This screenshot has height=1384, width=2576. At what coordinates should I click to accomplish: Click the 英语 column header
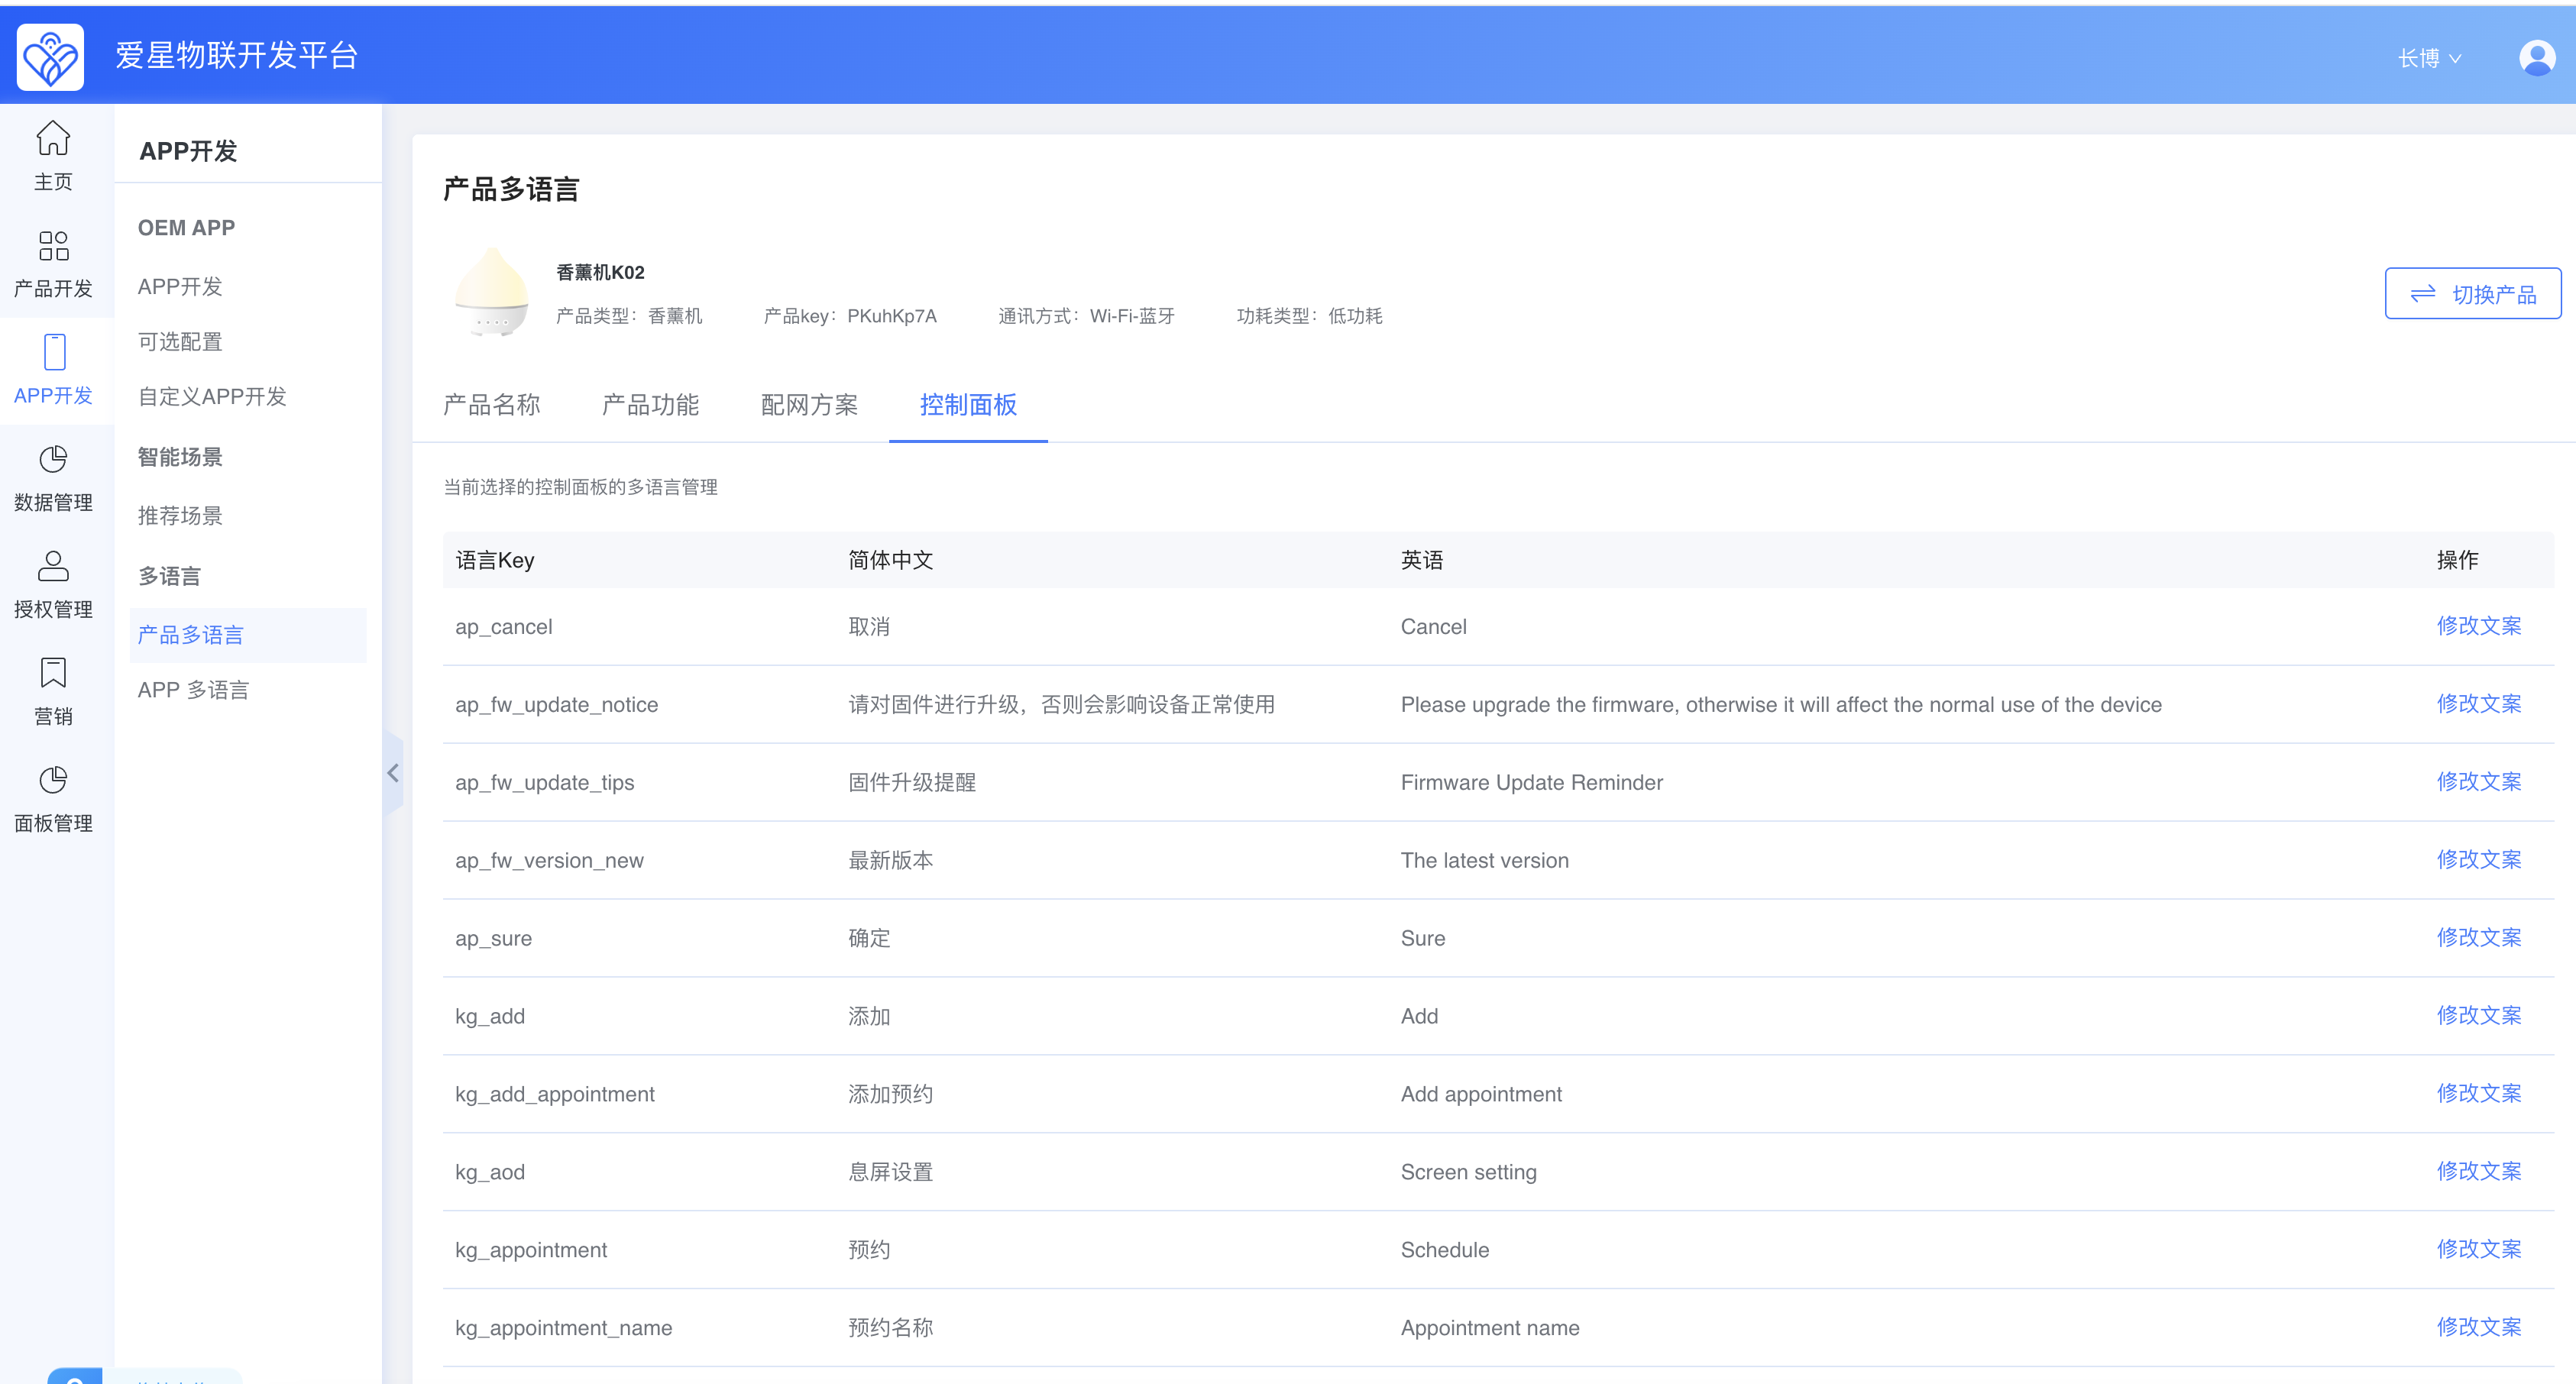1421,560
